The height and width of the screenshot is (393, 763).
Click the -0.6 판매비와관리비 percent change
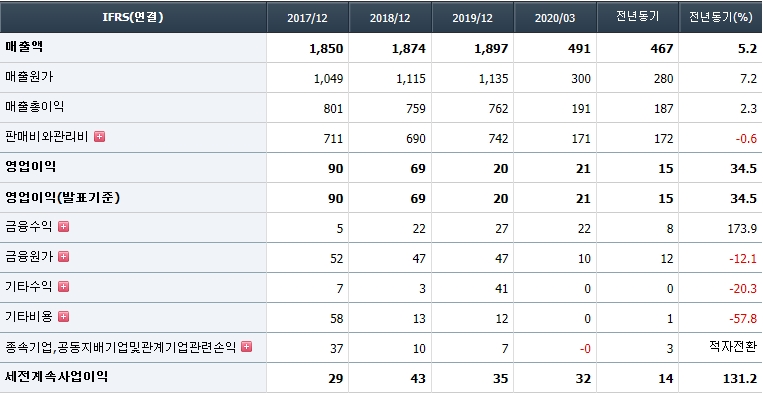point(746,139)
